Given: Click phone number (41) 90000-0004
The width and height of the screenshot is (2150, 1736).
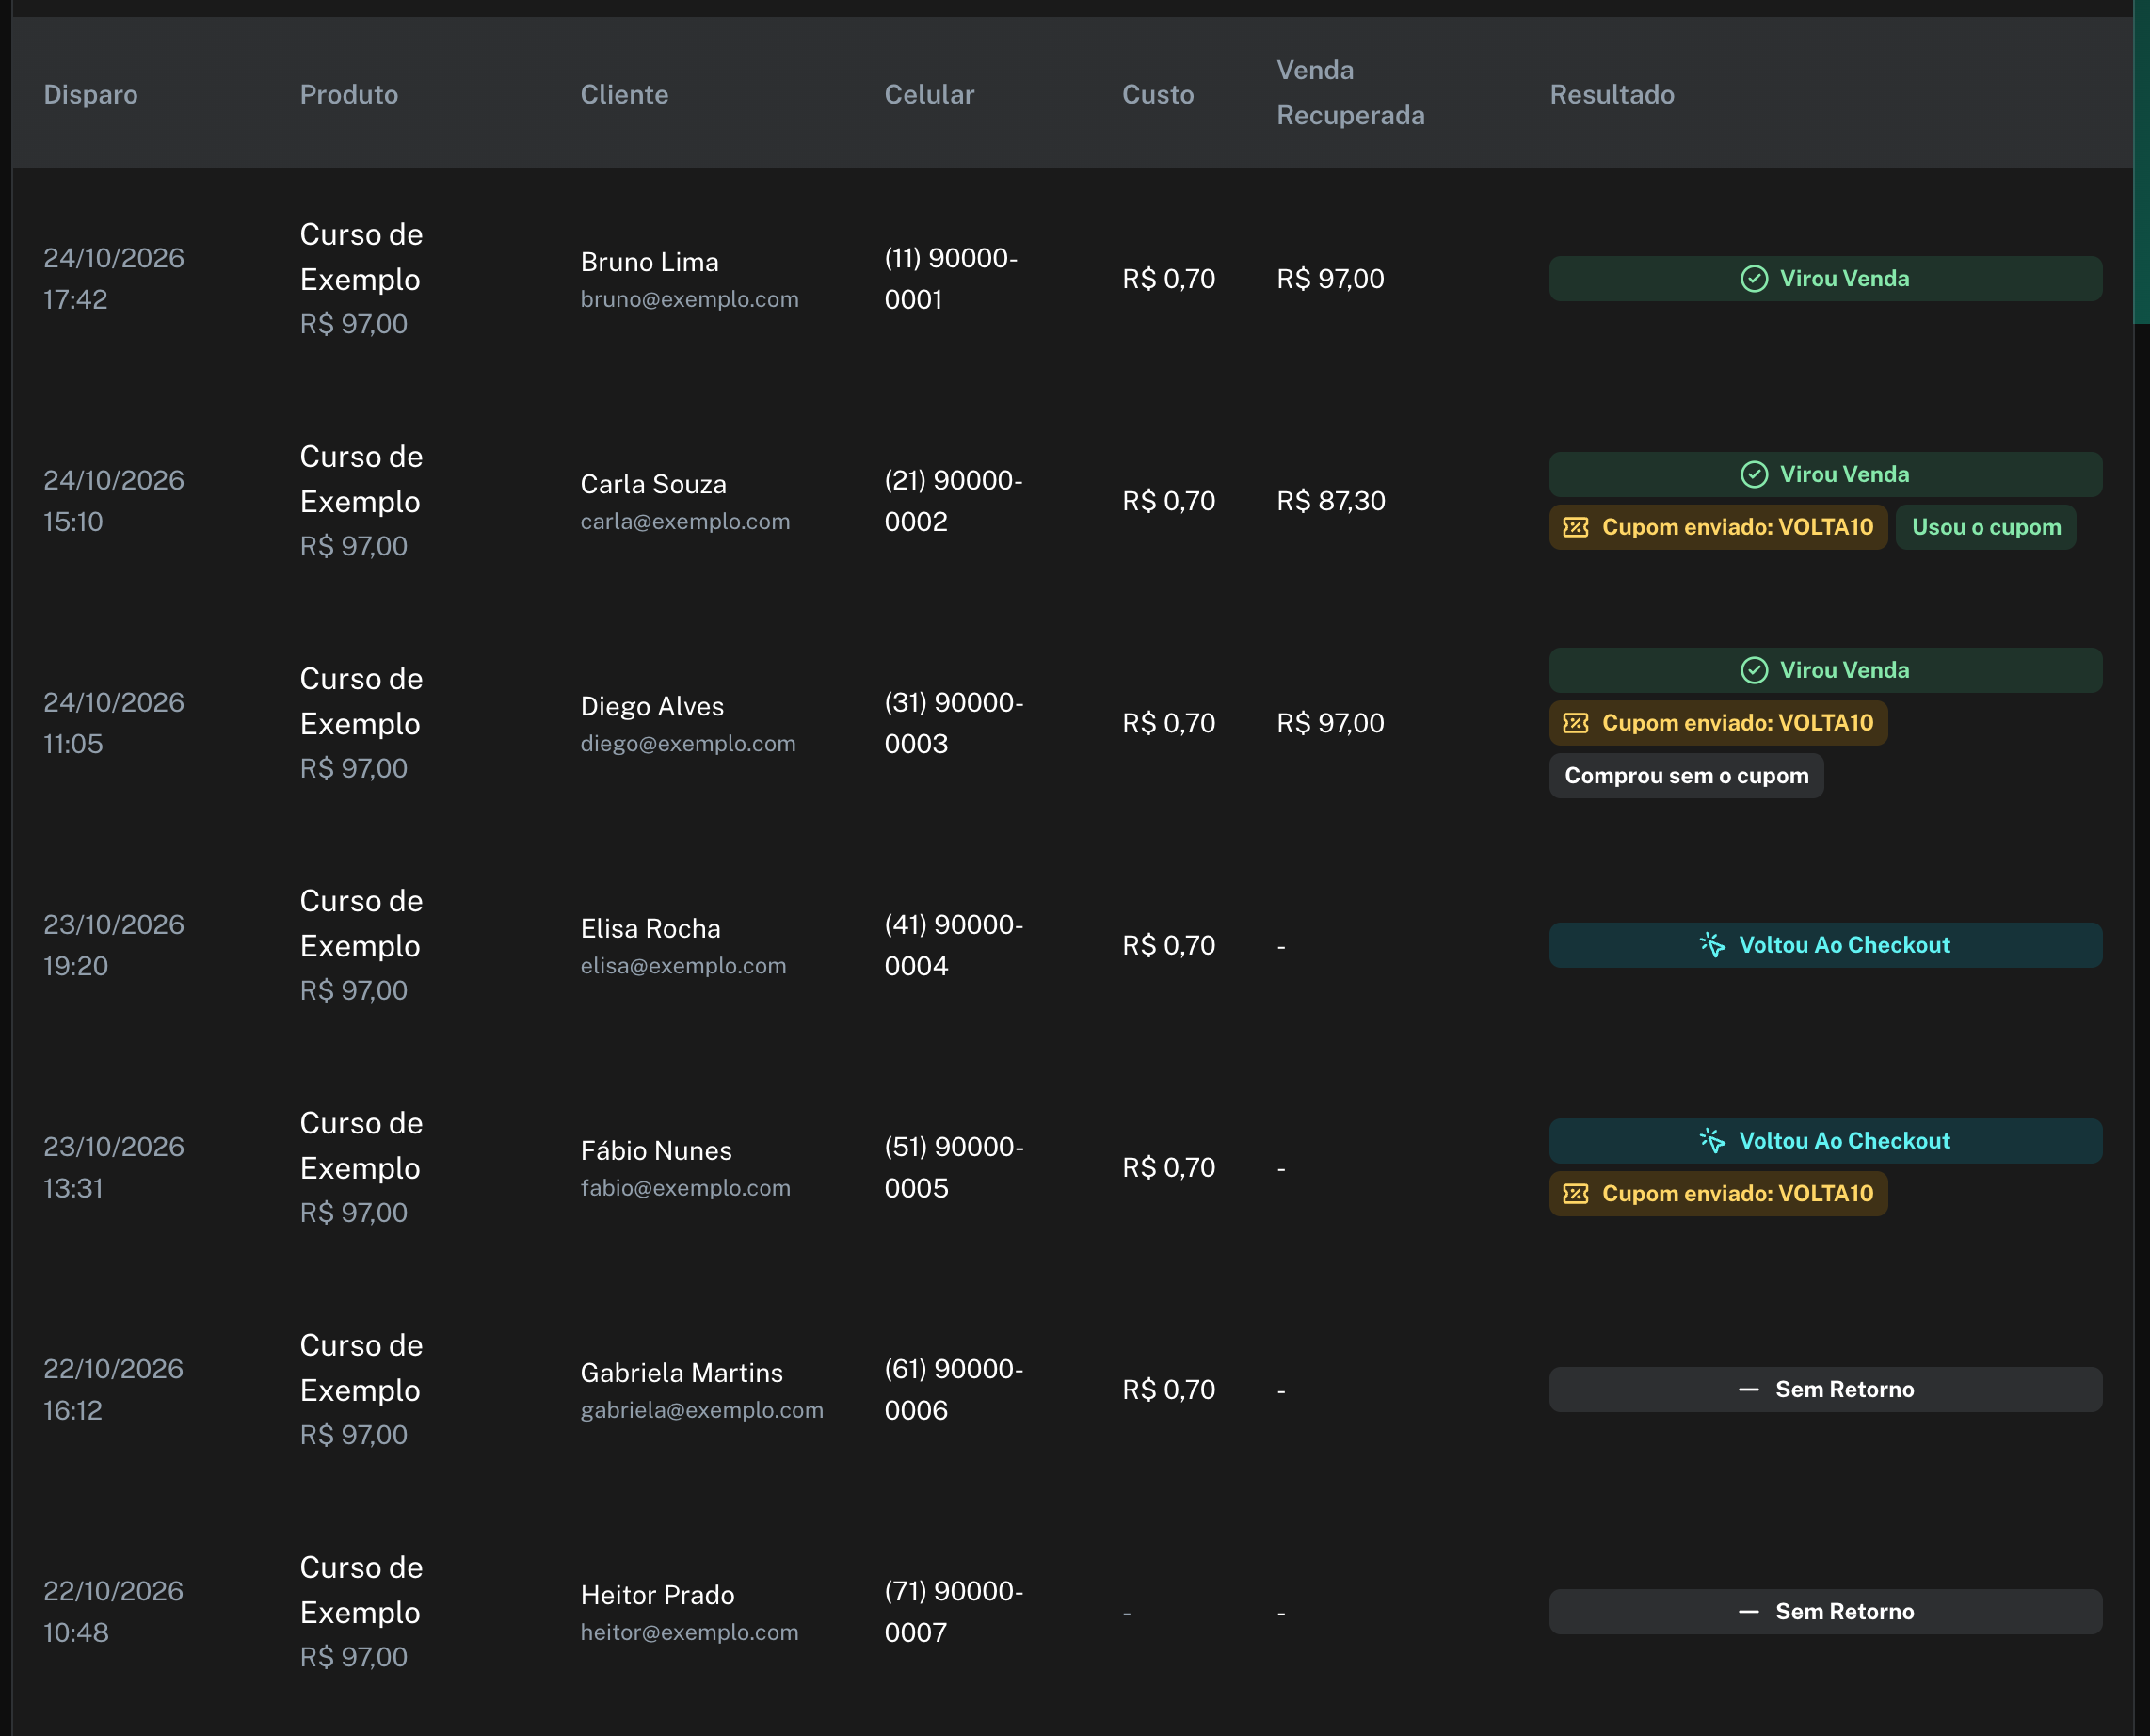Looking at the screenshot, I should 954,946.
